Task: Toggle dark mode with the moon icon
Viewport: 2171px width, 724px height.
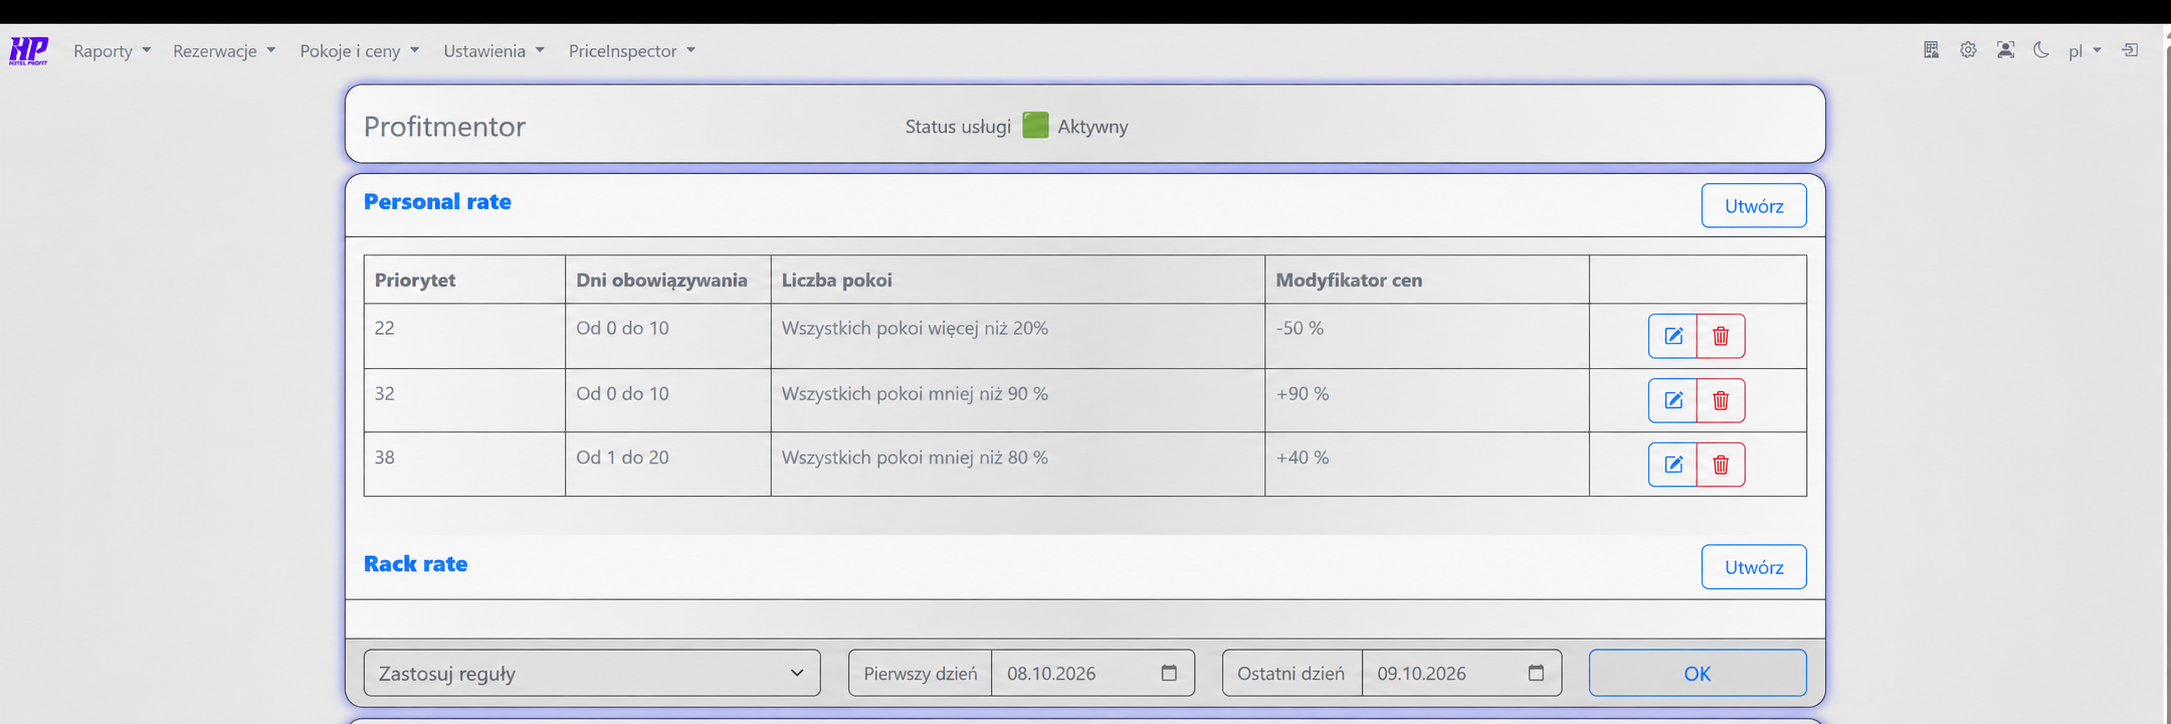Action: tap(2041, 50)
